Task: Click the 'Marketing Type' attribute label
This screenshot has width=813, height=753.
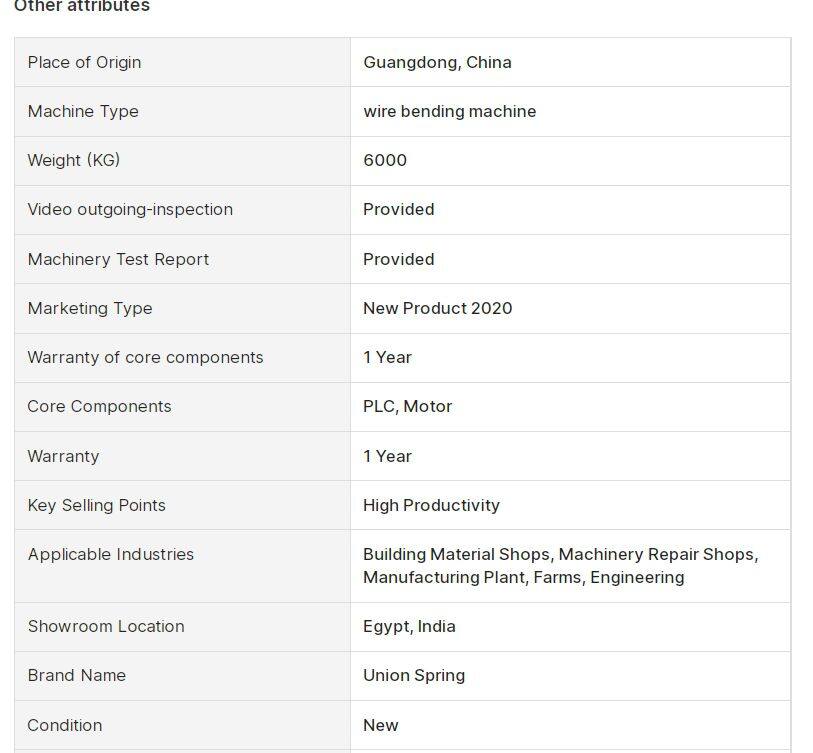Action: [90, 308]
